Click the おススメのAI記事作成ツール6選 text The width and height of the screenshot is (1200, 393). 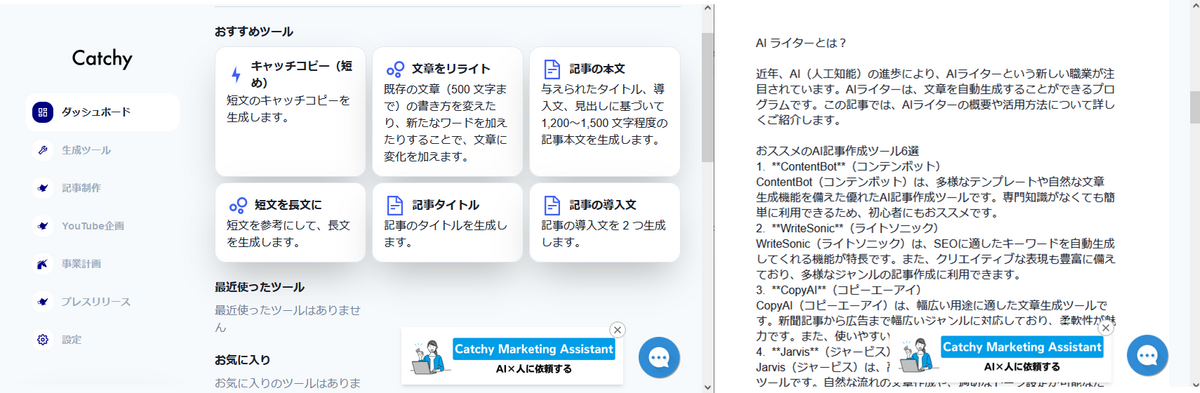(x=837, y=150)
